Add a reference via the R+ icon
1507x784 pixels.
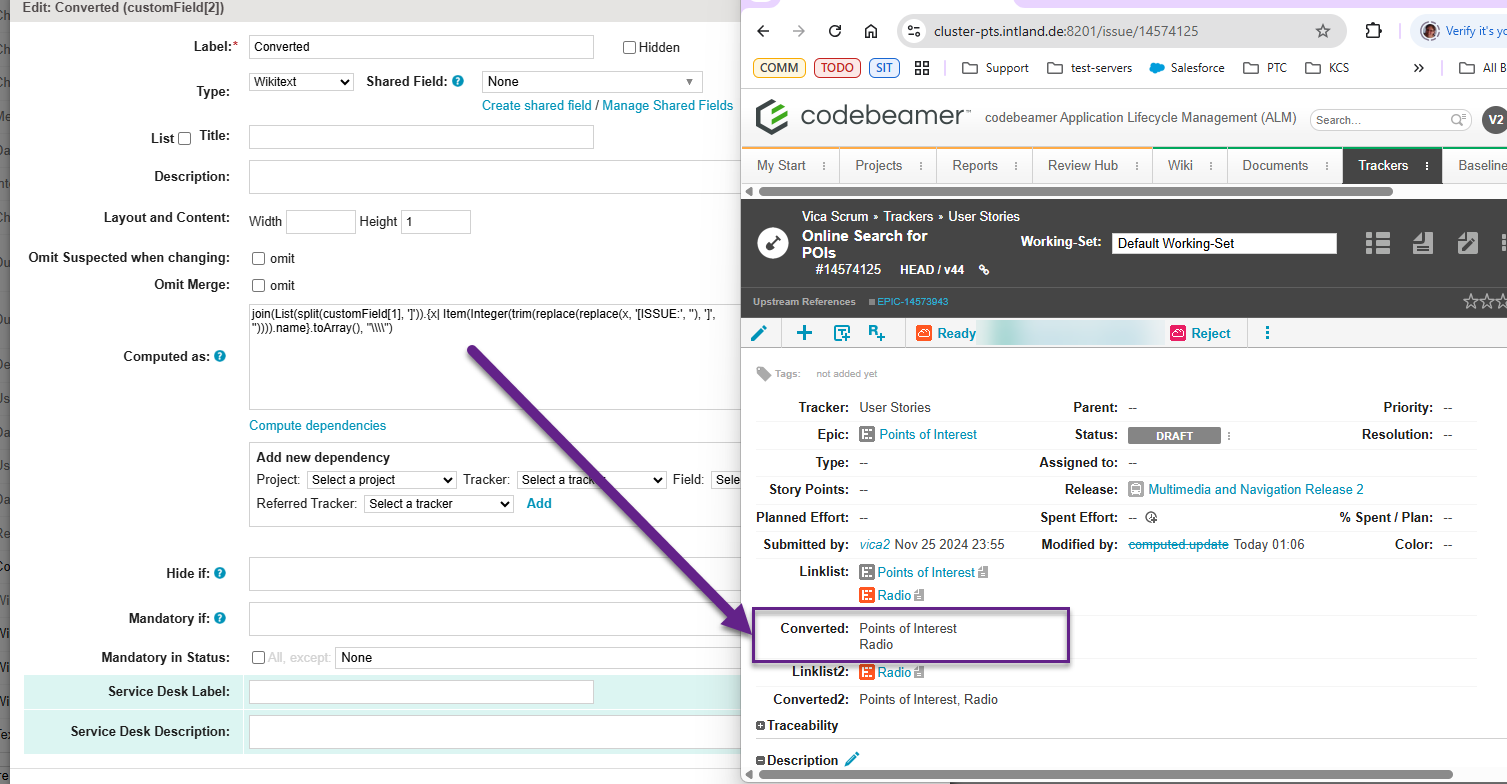tap(877, 332)
